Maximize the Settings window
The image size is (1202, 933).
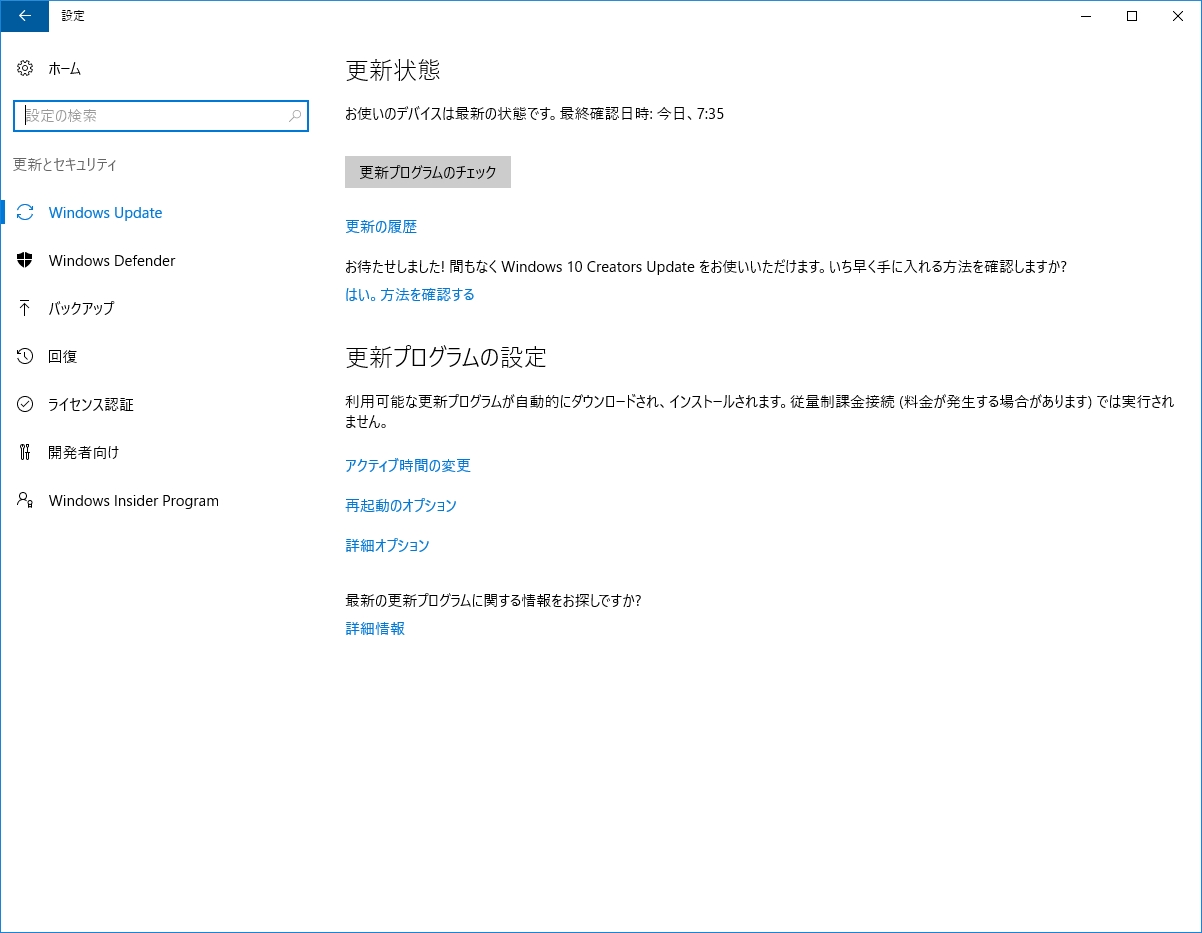click(x=1132, y=16)
